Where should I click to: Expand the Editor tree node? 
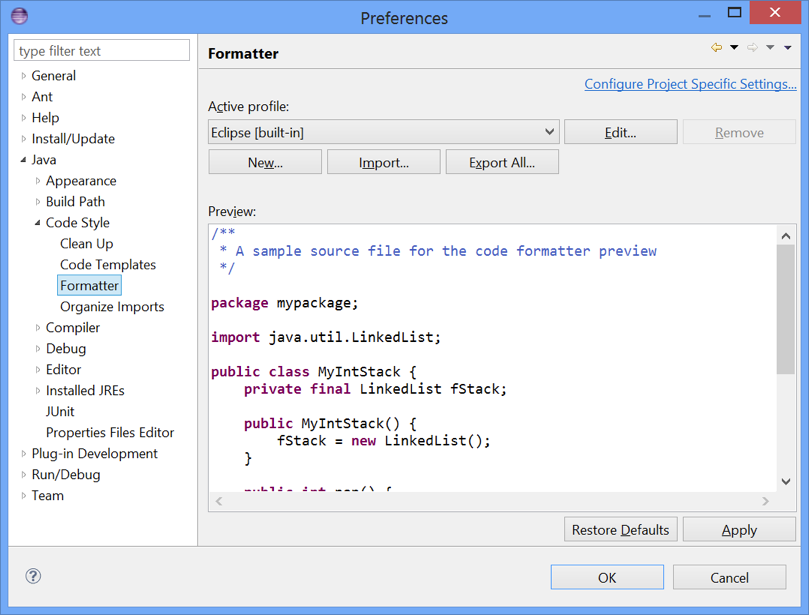pyautogui.click(x=38, y=369)
